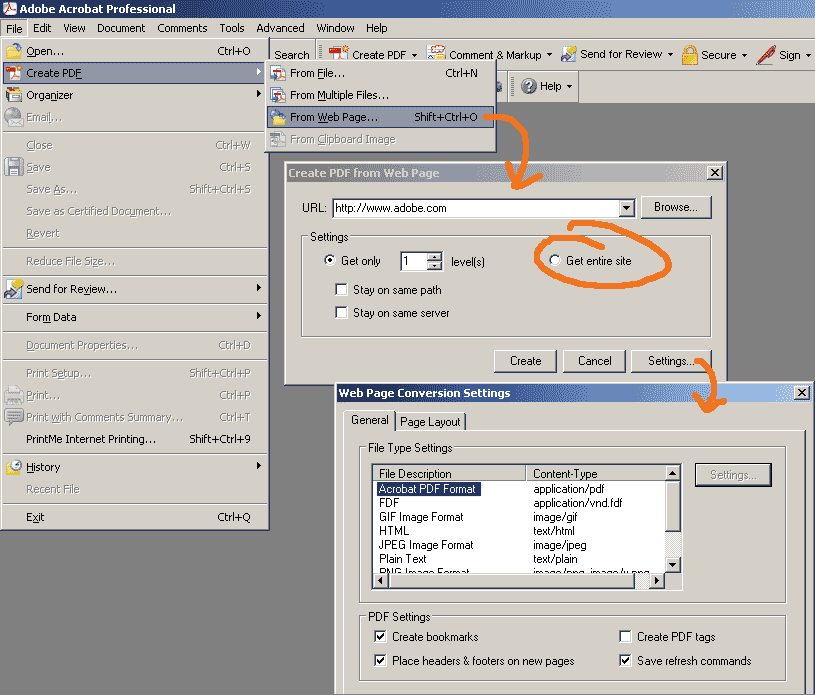Click the levels number input field
The height and width of the screenshot is (695, 815).
(x=414, y=260)
